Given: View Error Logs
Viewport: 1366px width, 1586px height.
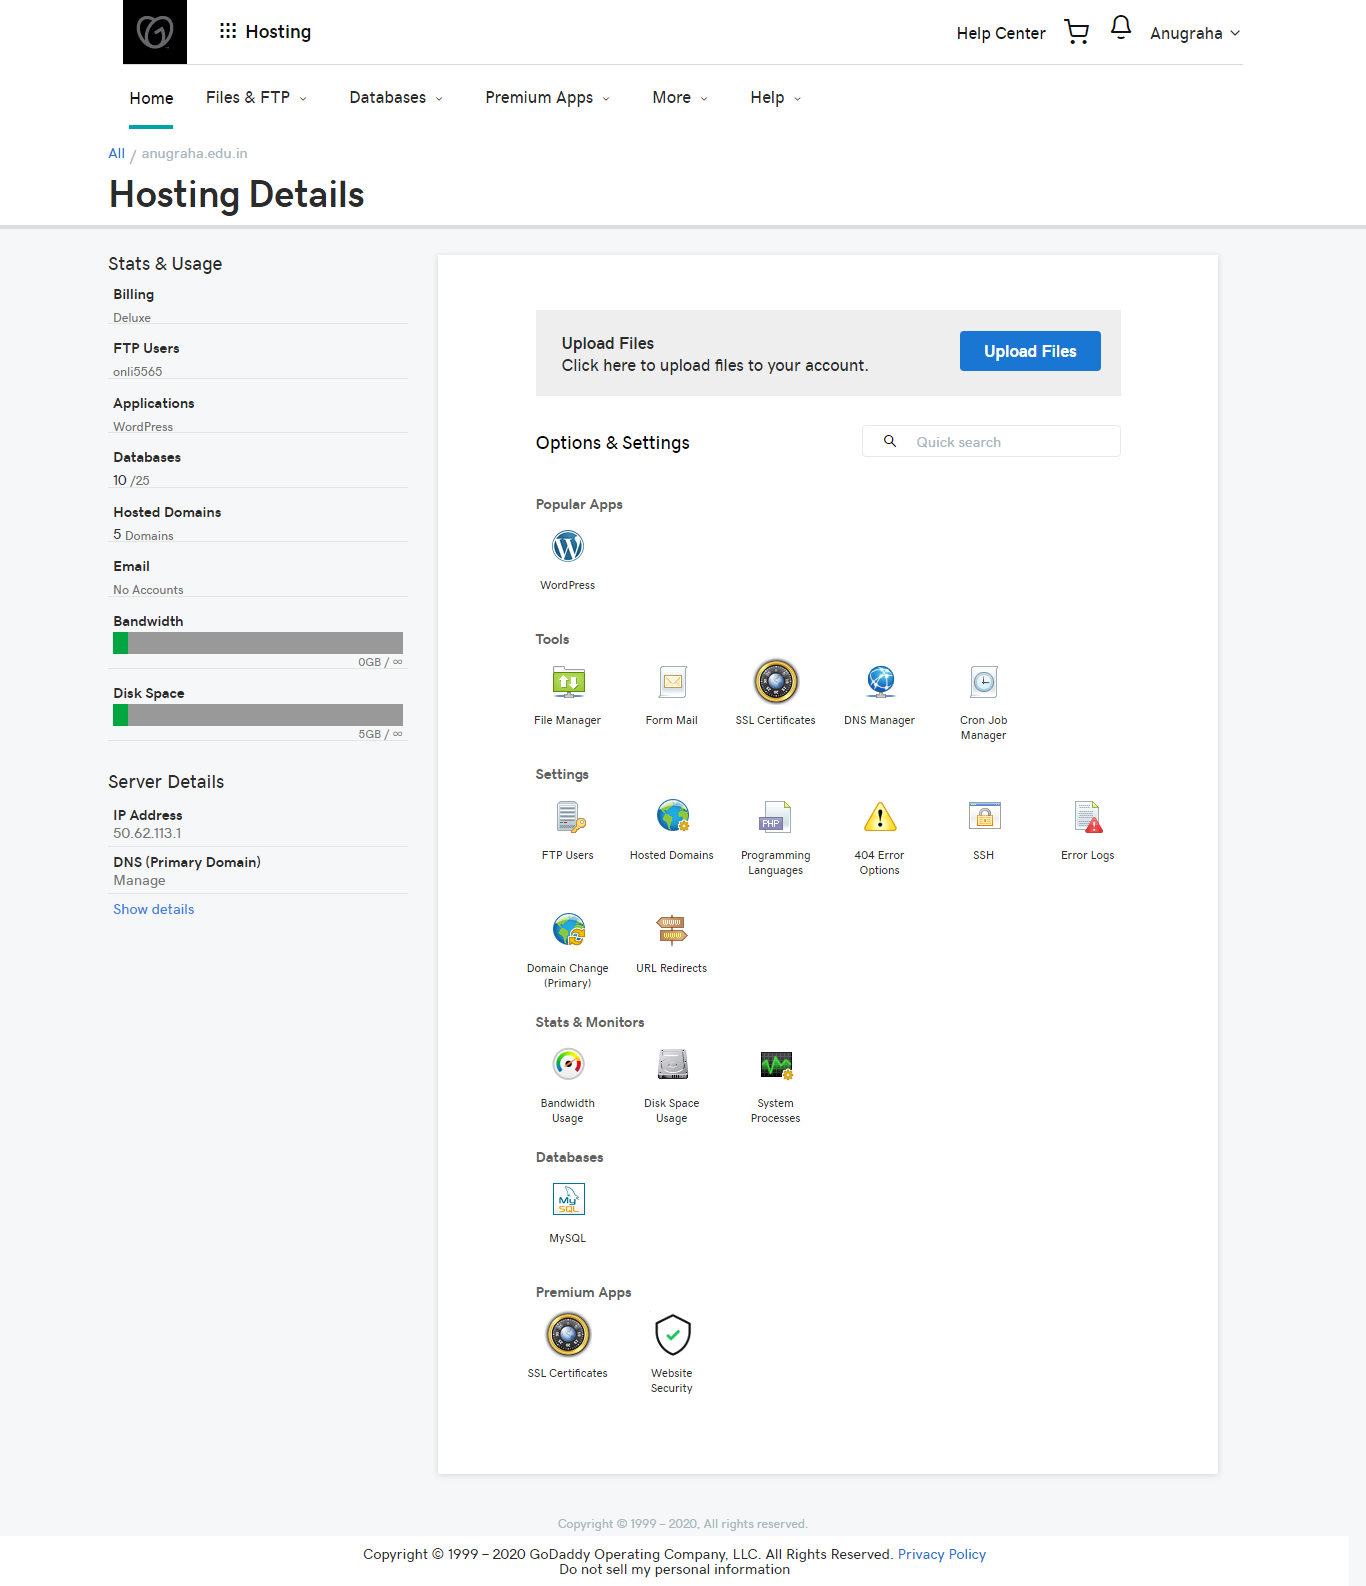Looking at the screenshot, I should 1088,817.
